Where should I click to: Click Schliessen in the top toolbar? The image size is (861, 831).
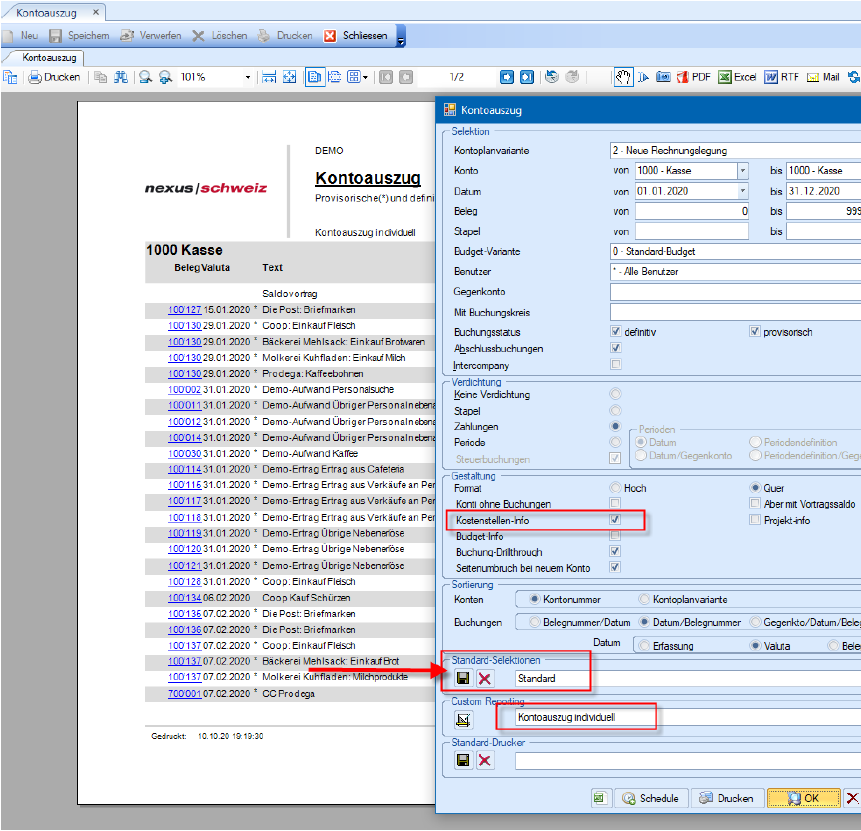tap(355, 35)
